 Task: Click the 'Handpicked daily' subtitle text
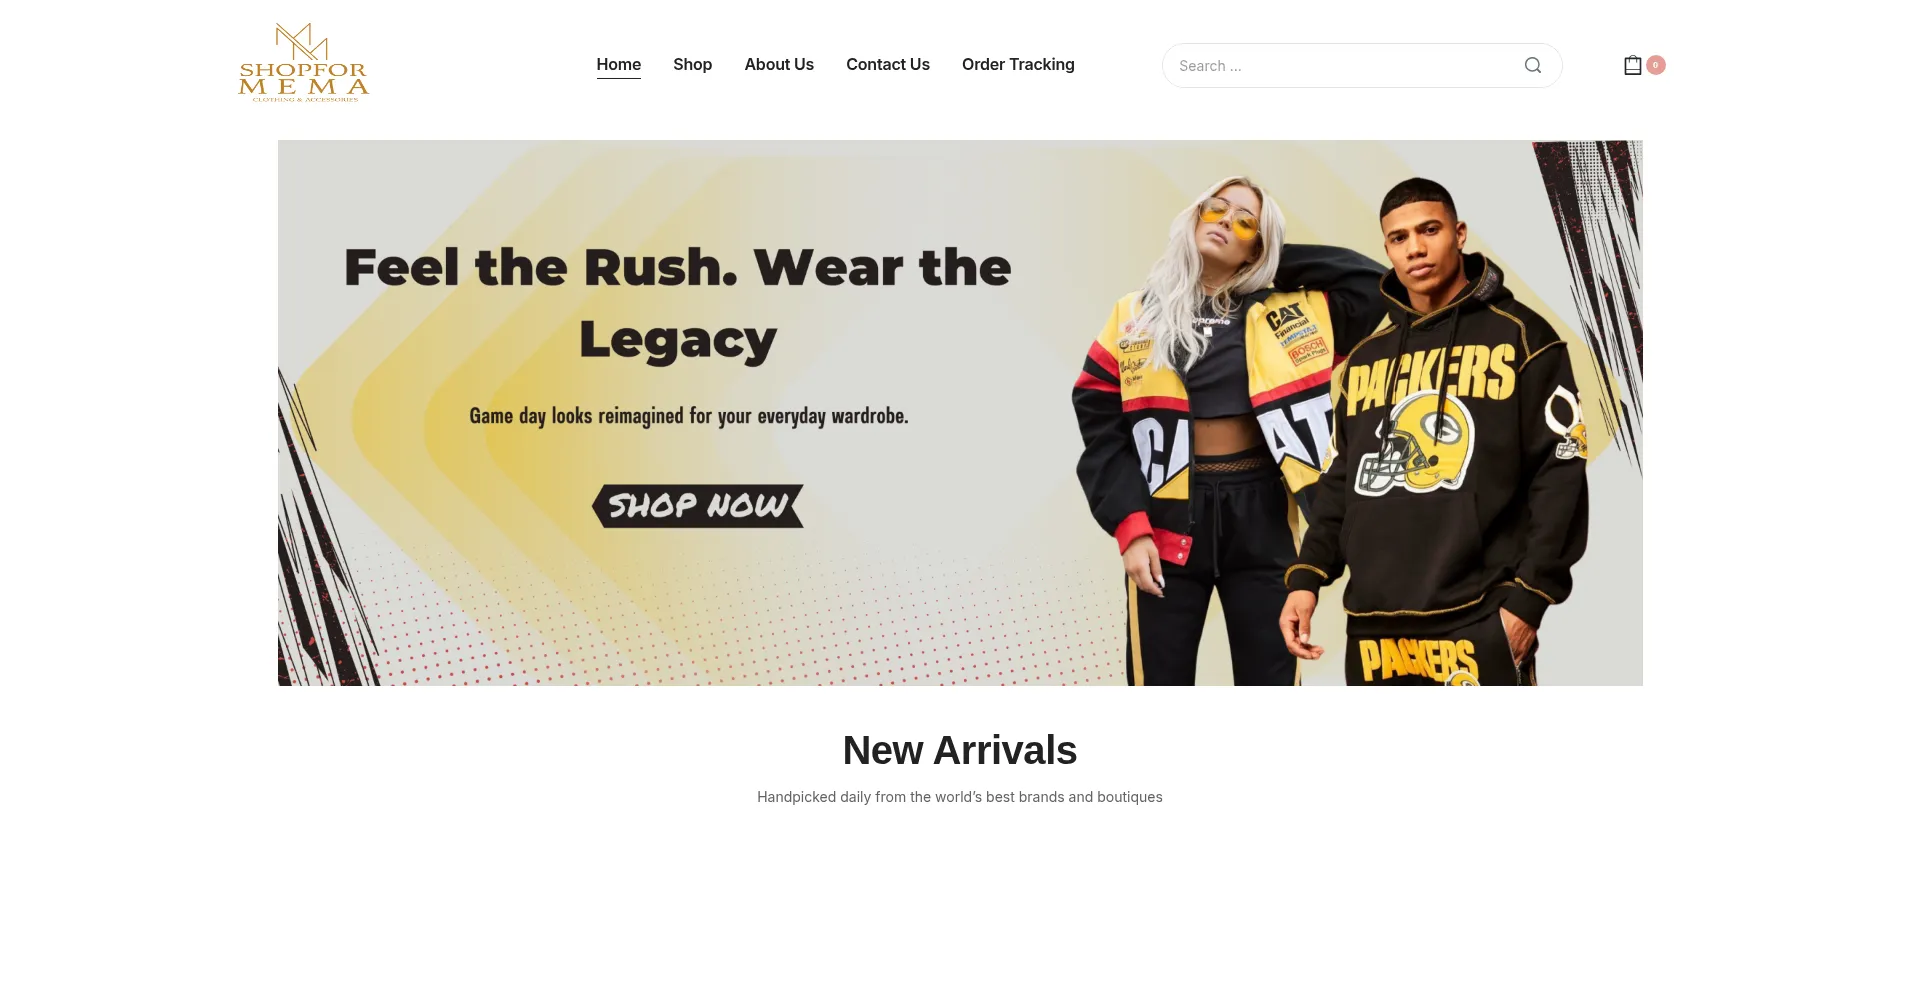(960, 797)
